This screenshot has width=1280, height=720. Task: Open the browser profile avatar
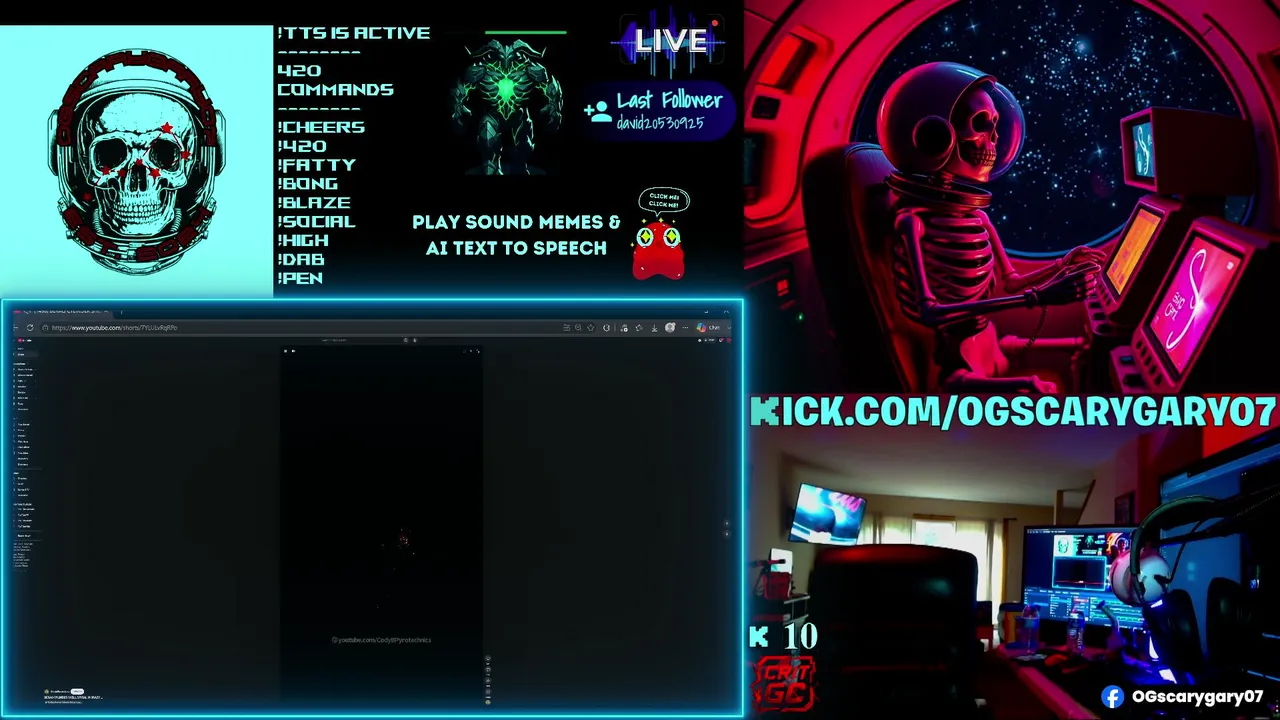pyautogui.click(x=670, y=328)
